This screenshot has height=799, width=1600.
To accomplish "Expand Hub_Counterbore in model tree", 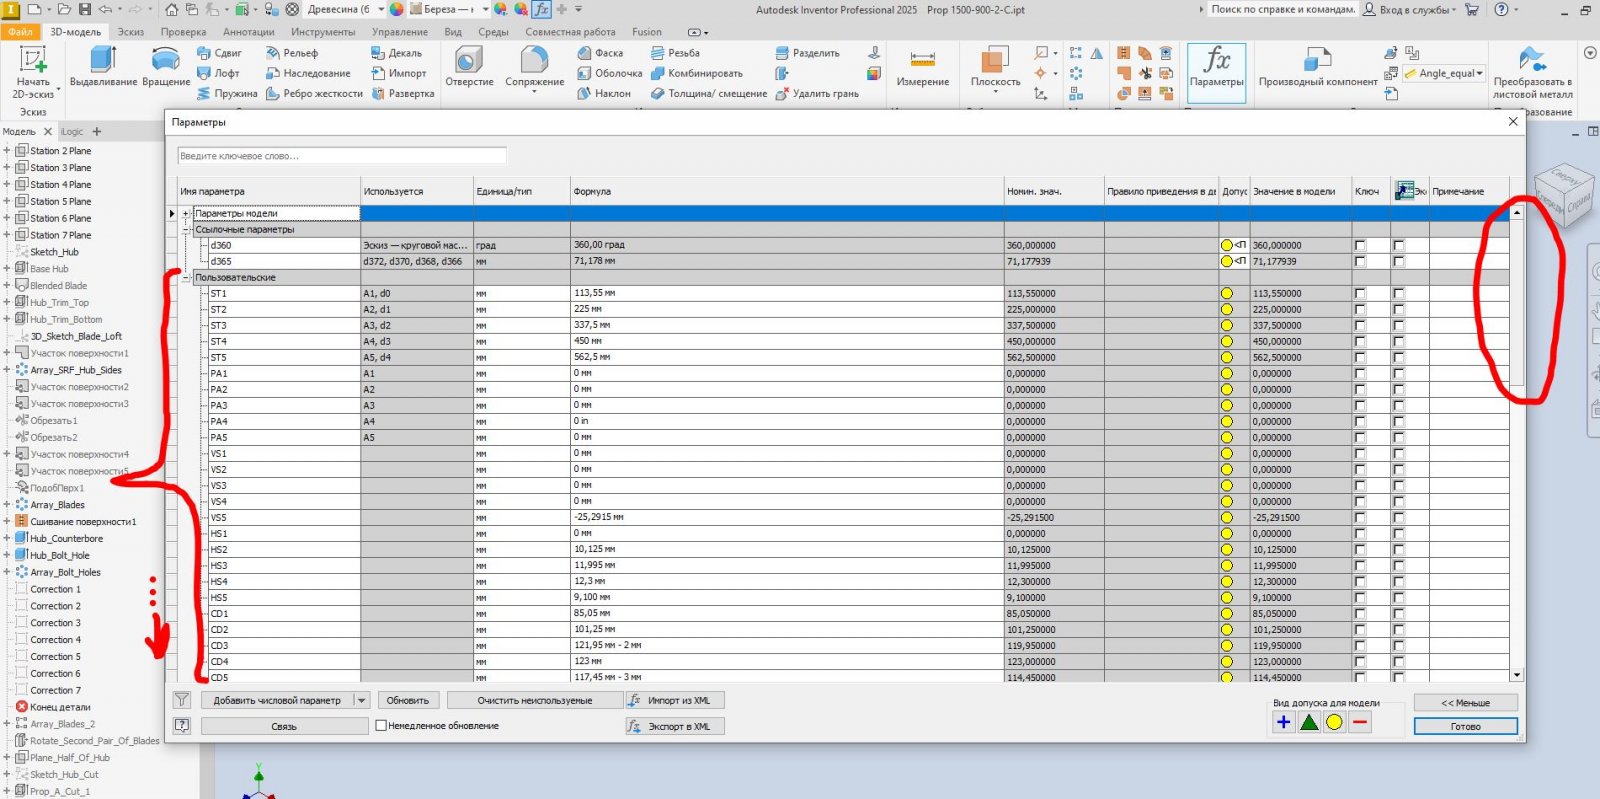I will tap(6, 538).
